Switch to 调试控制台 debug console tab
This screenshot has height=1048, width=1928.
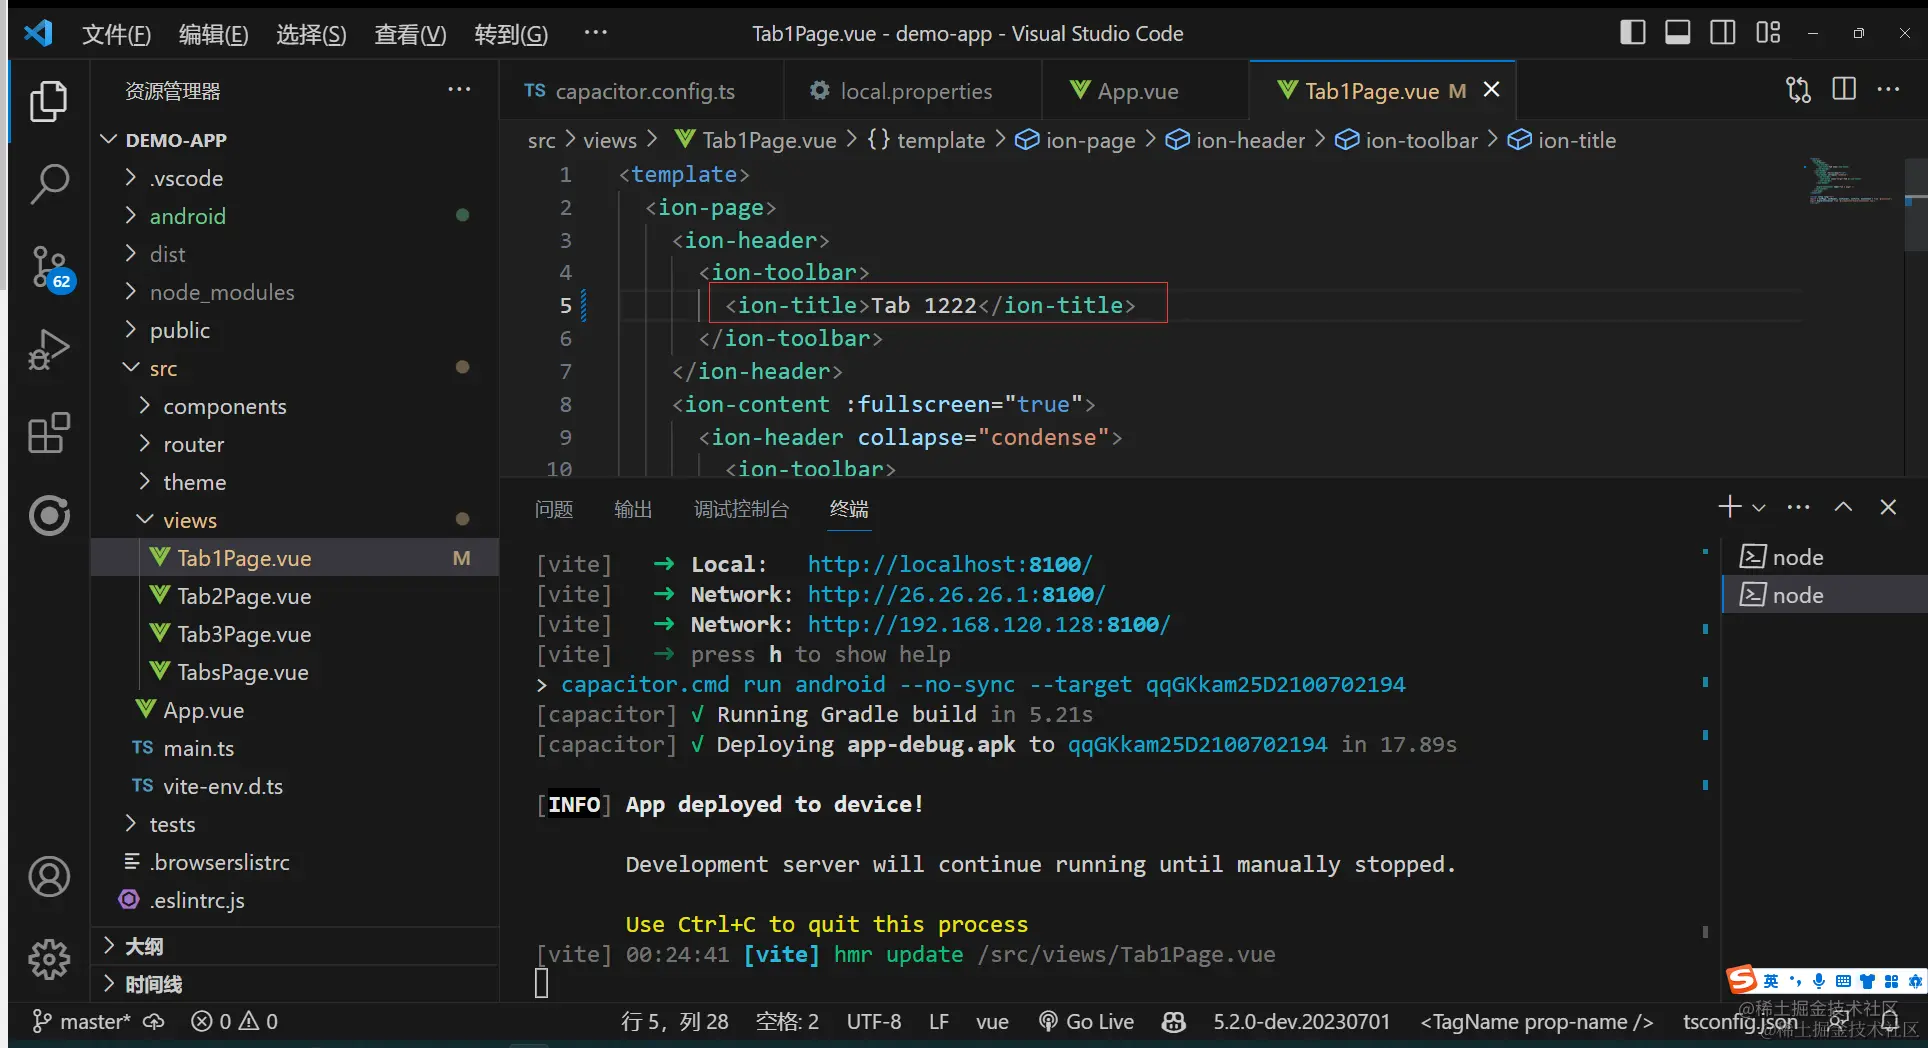(x=741, y=509)
